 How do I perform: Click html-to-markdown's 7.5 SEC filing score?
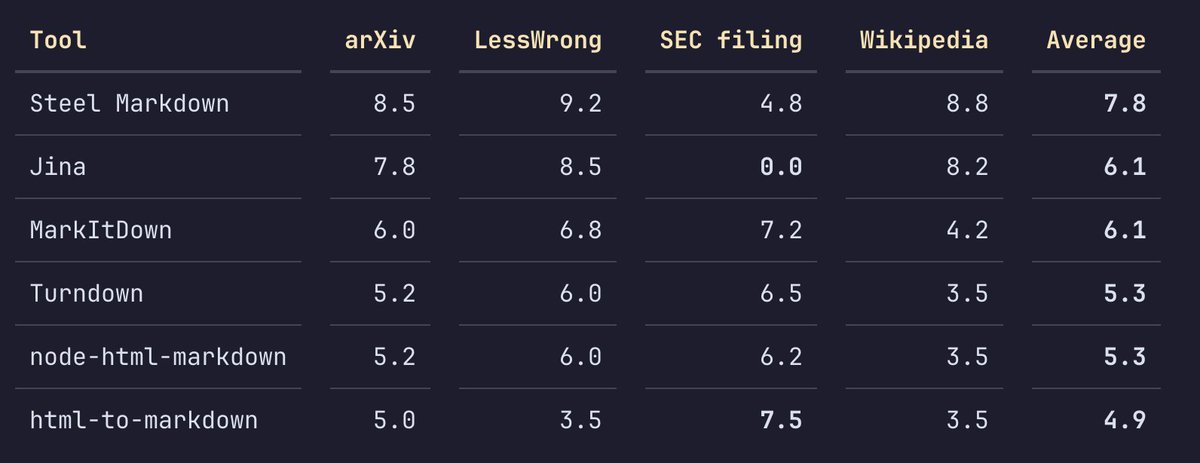coord(781,420)
